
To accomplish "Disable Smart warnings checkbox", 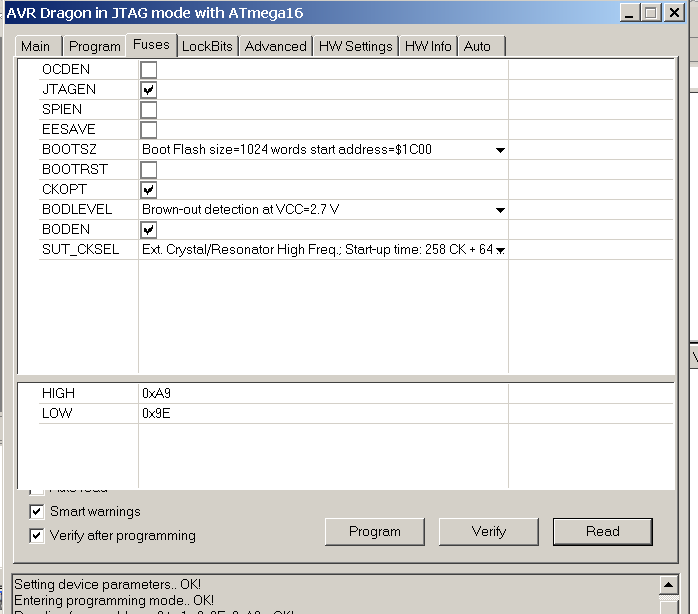I will [x=37, y=512].
